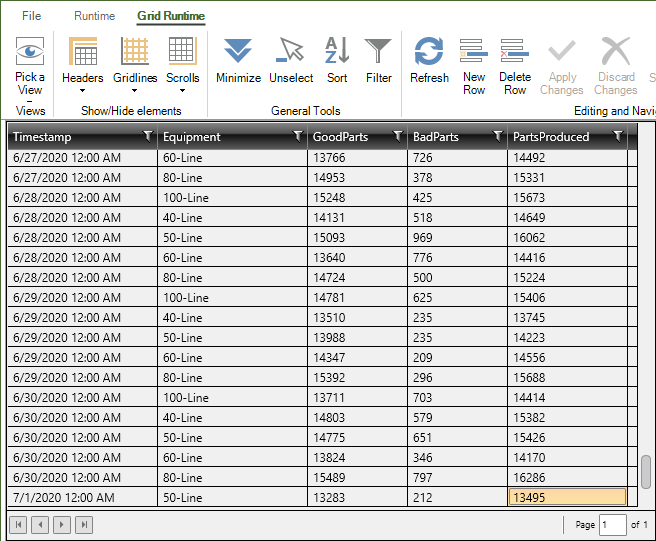Switch to the Runtime tab
Image resolution: width=656 pixels, height=541 pixels.
[x=95, y=16]
